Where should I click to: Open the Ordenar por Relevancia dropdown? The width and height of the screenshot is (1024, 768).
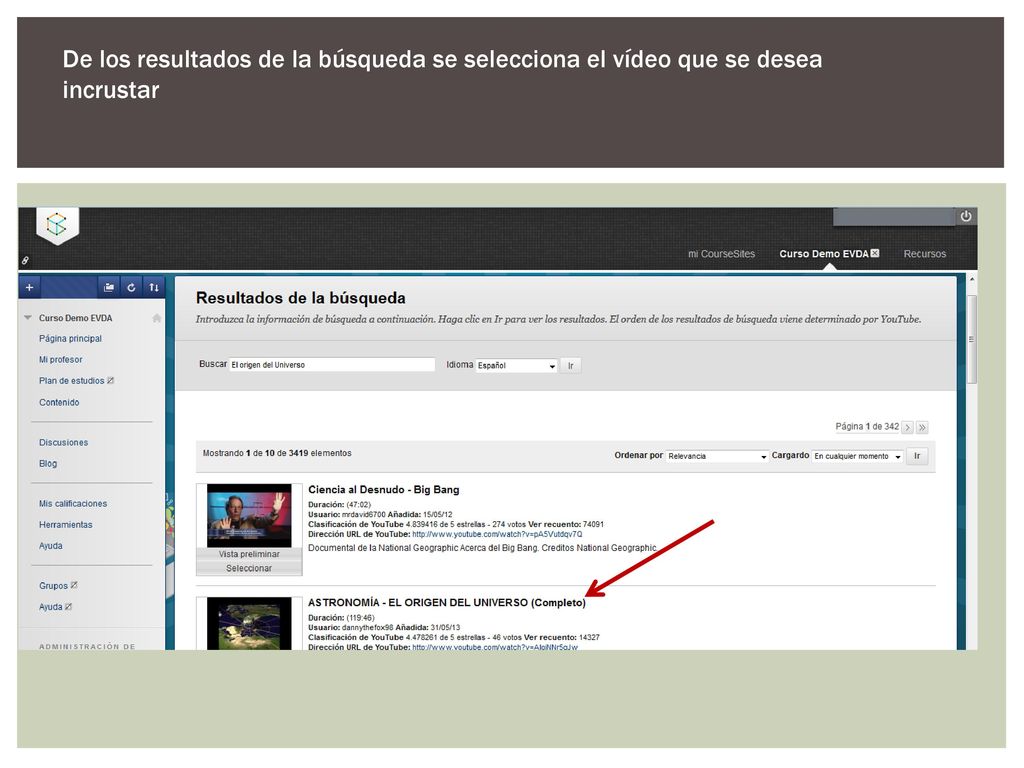[717, 456]
